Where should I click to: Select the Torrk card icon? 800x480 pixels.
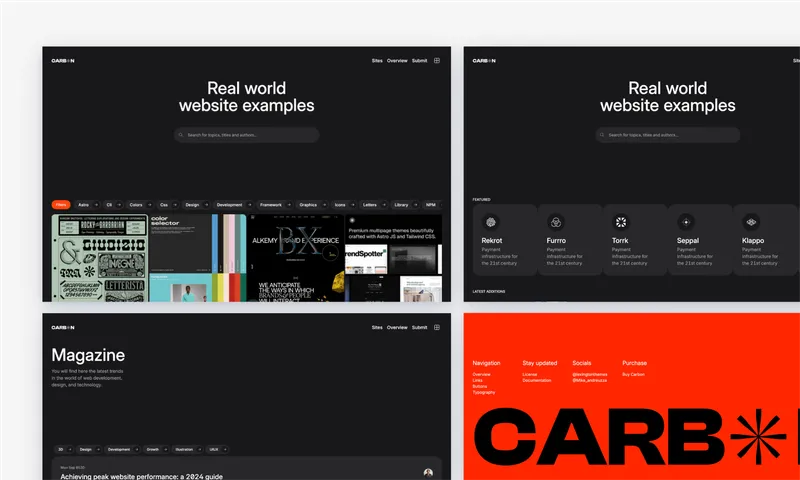click(621, 222)
